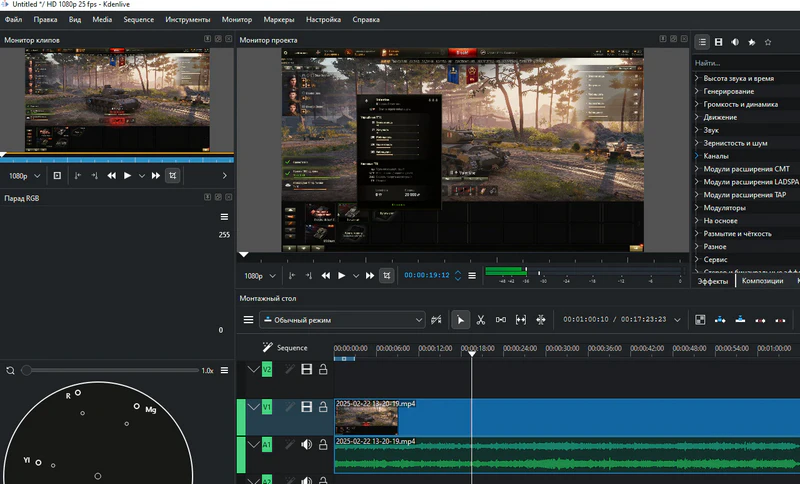
Task: Select the Razor (scissors) tool
Action: [480, 320]
